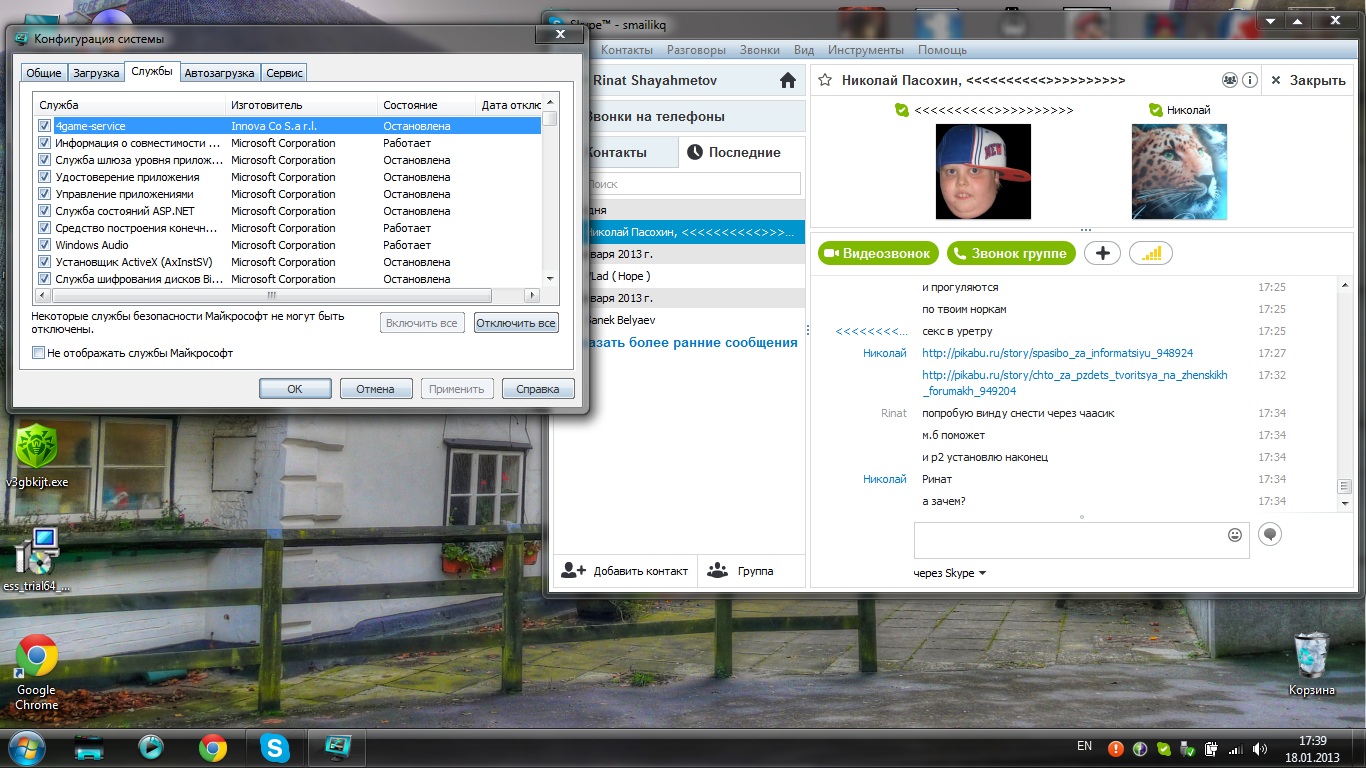
Task: Open the network signal tray icon
Action: 1236,748
